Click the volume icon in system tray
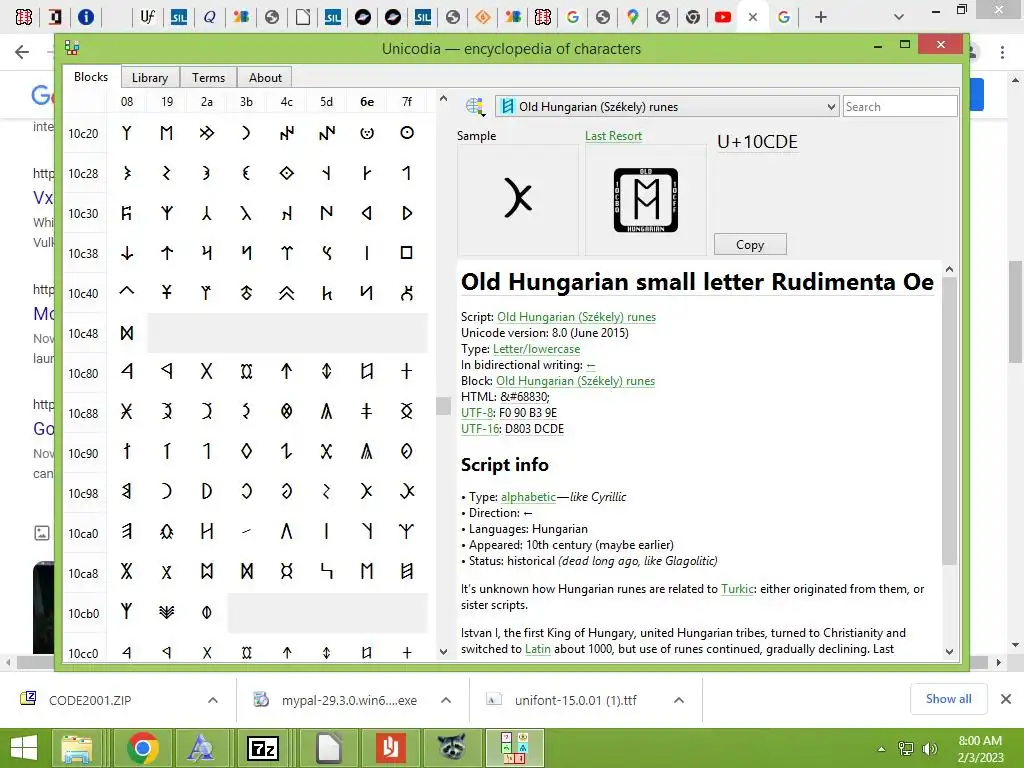The height and width of the screenshot is (768, 1024). point(929,748)
